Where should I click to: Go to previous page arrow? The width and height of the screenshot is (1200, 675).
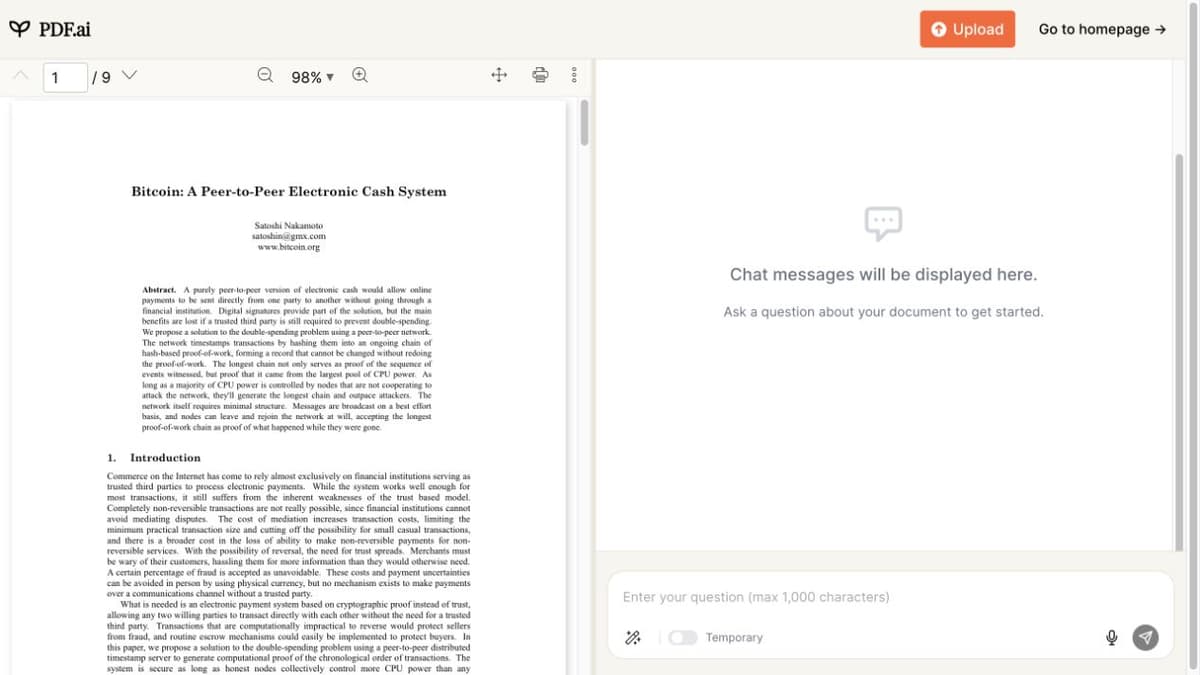click(21, 76)
